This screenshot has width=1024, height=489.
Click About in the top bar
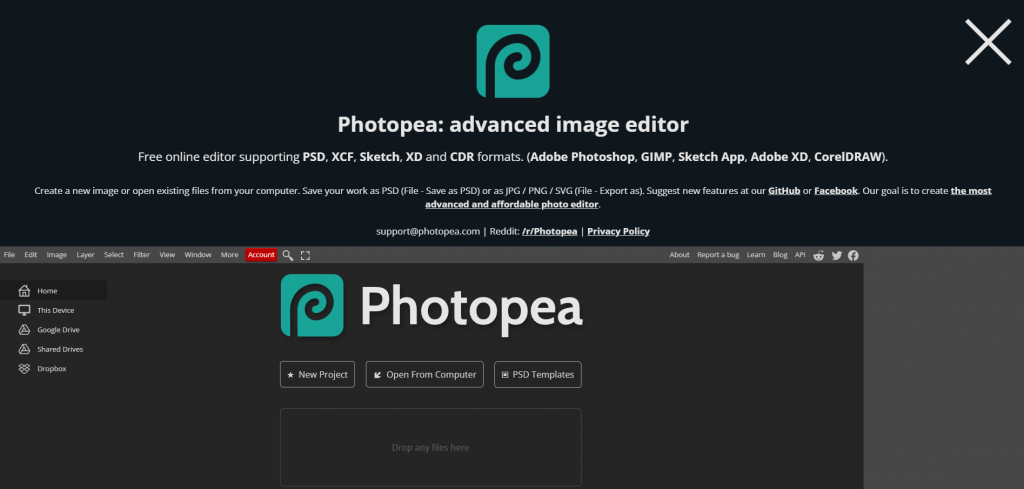click(679, 255)
